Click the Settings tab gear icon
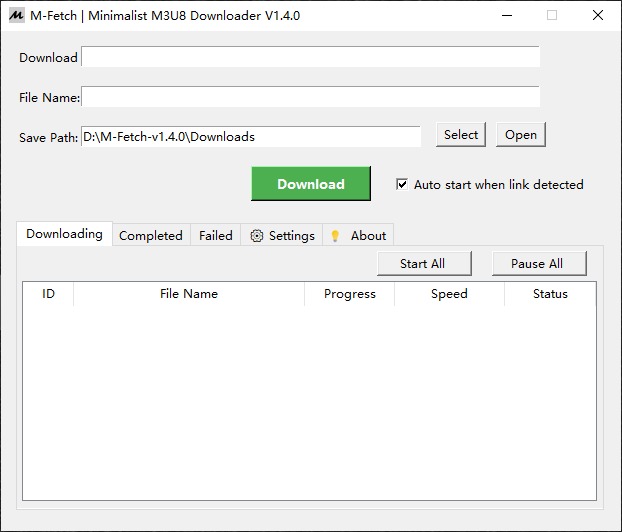The height and width of the screenshot is (532, 622). click(x=257, y=236)
